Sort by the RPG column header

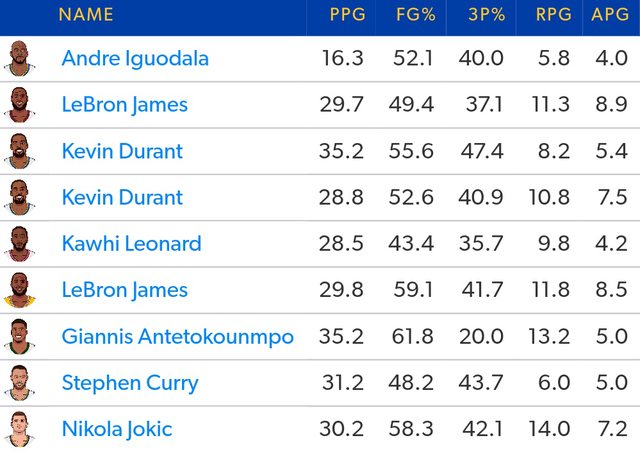pos(553,15)
